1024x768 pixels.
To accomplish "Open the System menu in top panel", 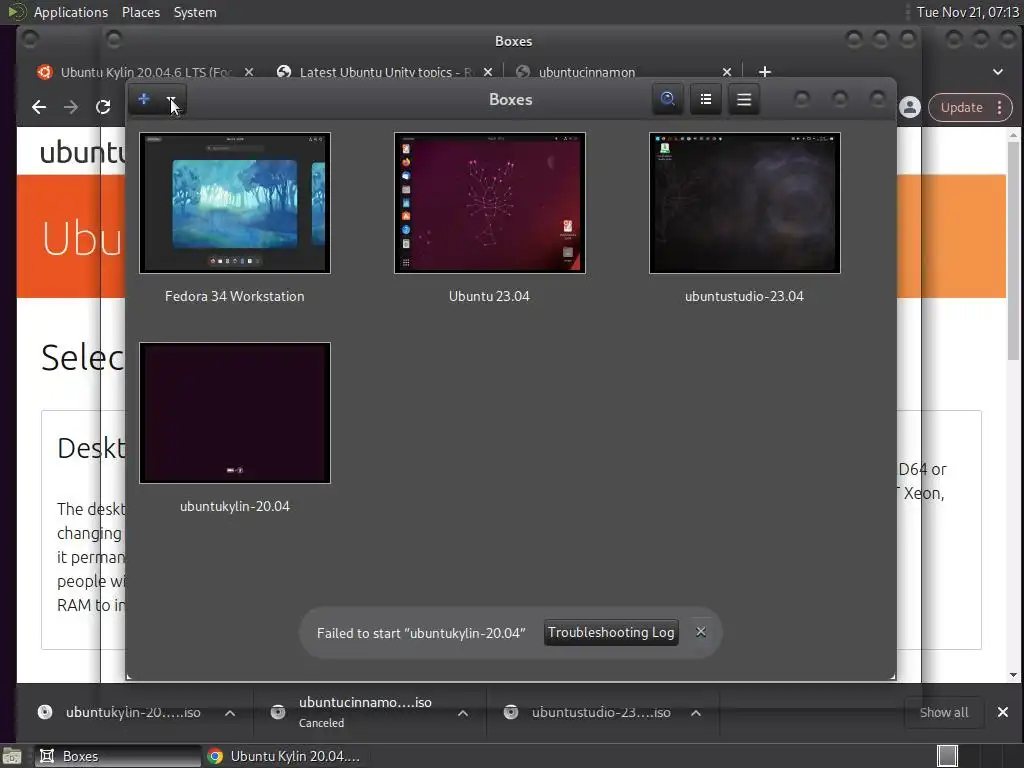I will click(x=195, y=12).
